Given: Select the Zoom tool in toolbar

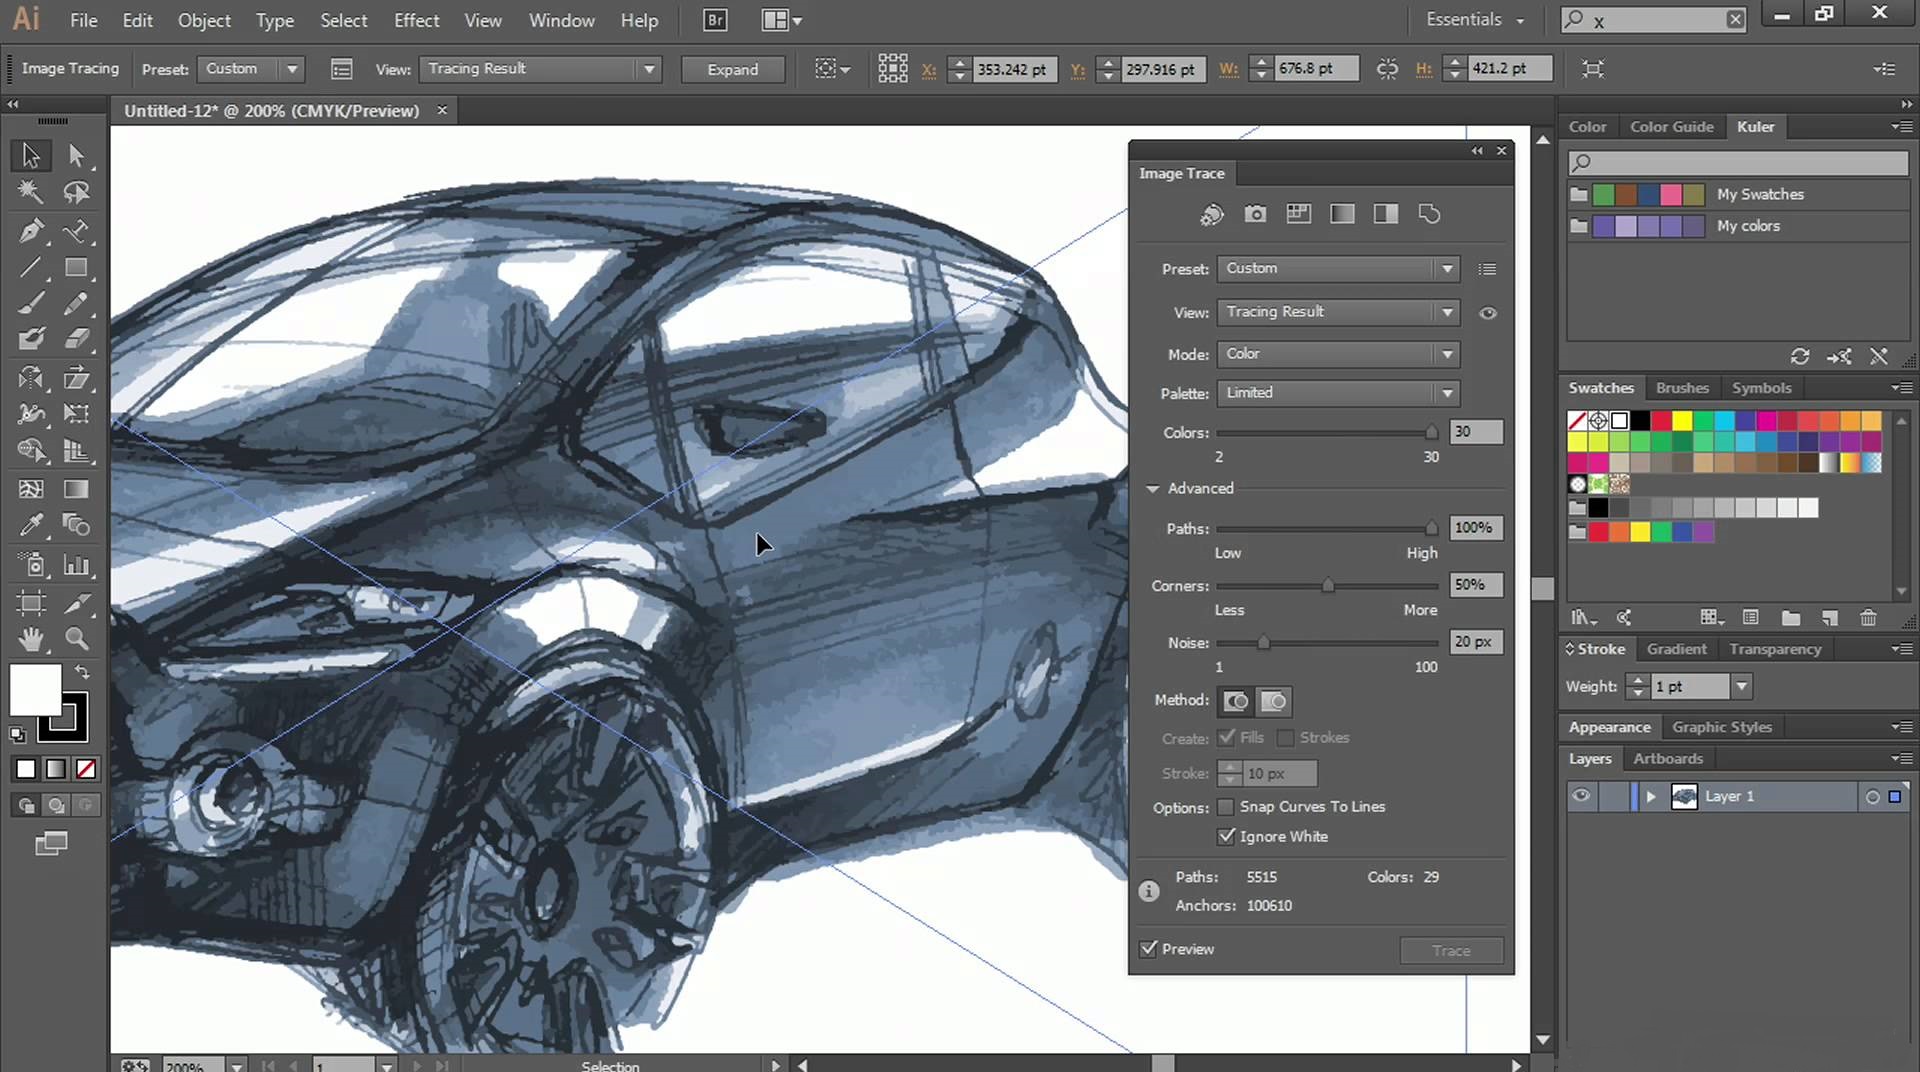Looking at the screenshot, I should click(x=77, y=639).
